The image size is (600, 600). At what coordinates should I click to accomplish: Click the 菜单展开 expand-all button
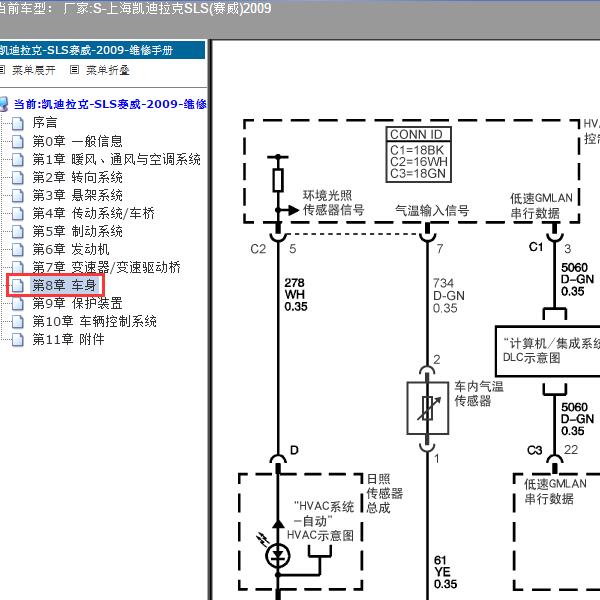pyautogui.click(x=34, y=70)
